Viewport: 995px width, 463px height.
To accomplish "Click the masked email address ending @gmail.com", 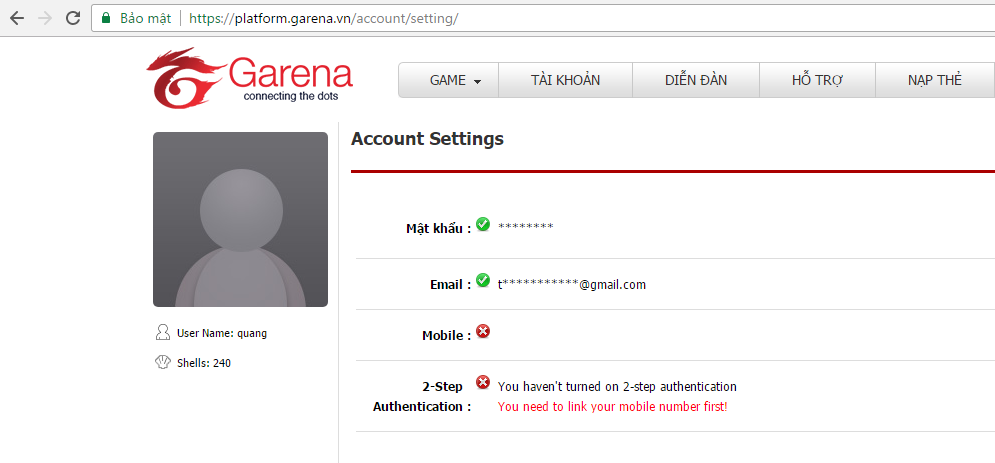I will pos(572,285).
